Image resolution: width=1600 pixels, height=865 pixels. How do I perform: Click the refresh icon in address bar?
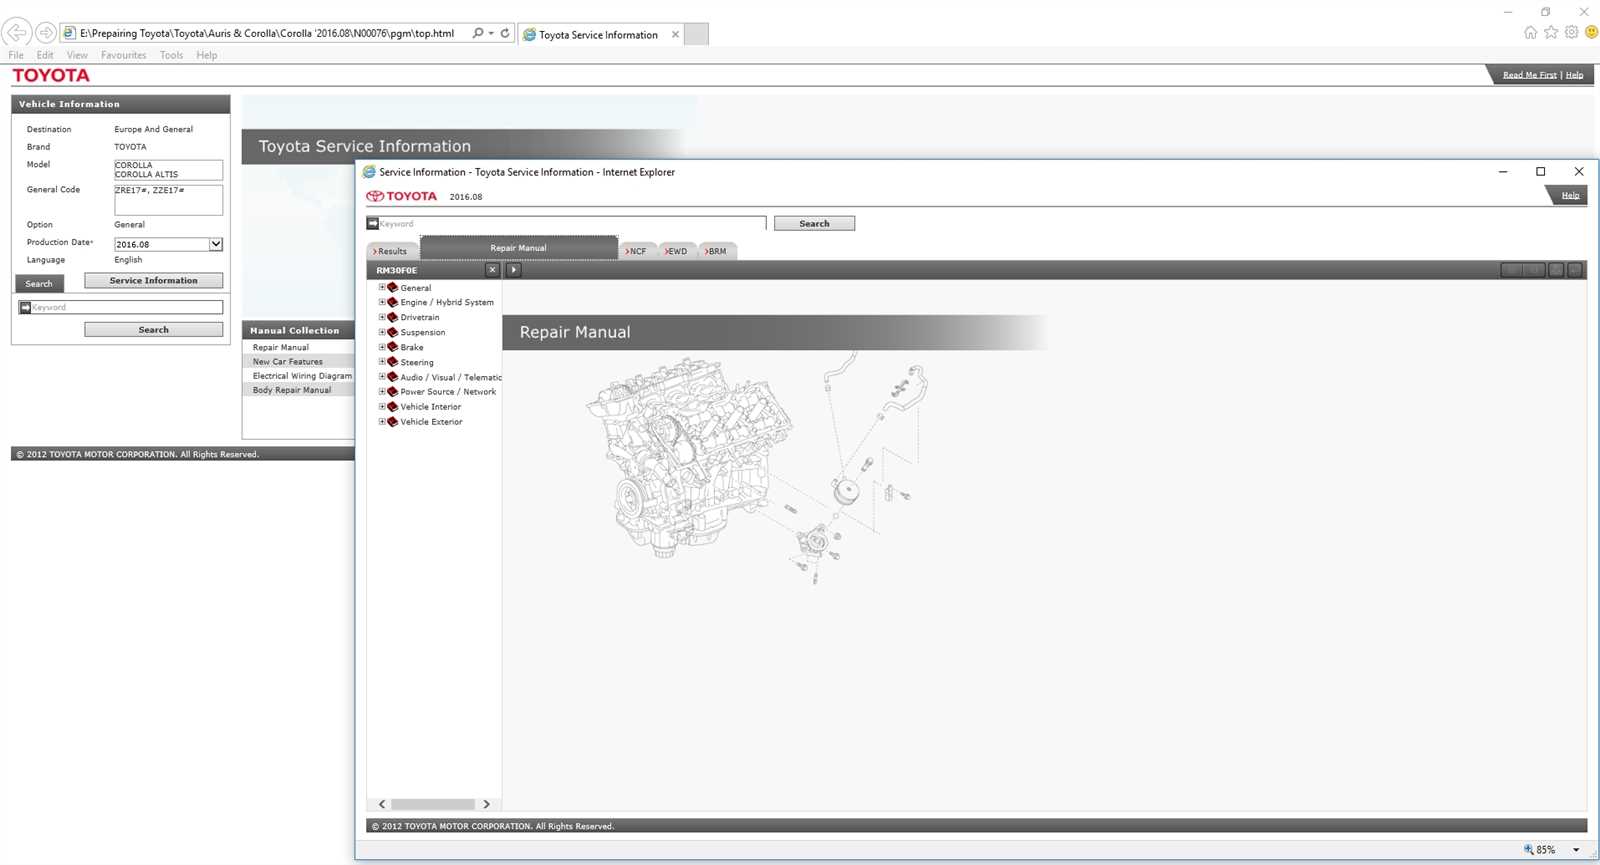505,33
